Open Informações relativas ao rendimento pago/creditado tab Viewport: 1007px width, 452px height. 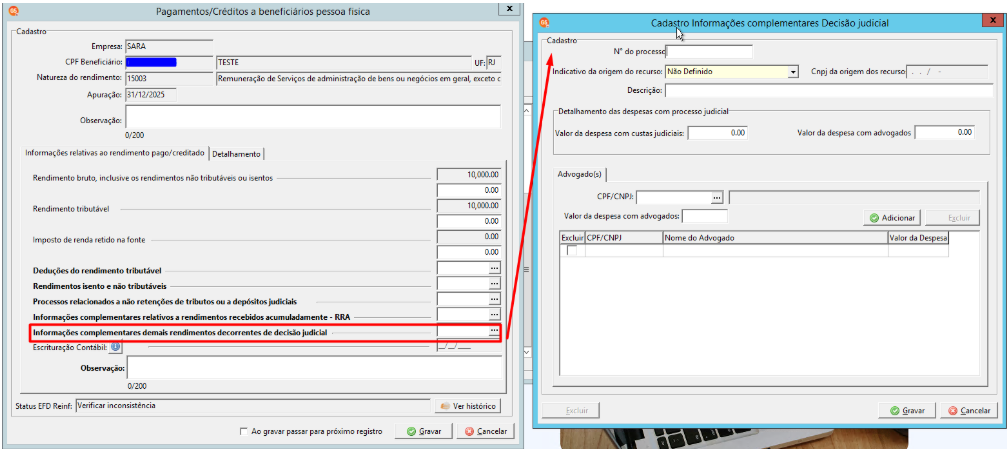tap(114, 153)
